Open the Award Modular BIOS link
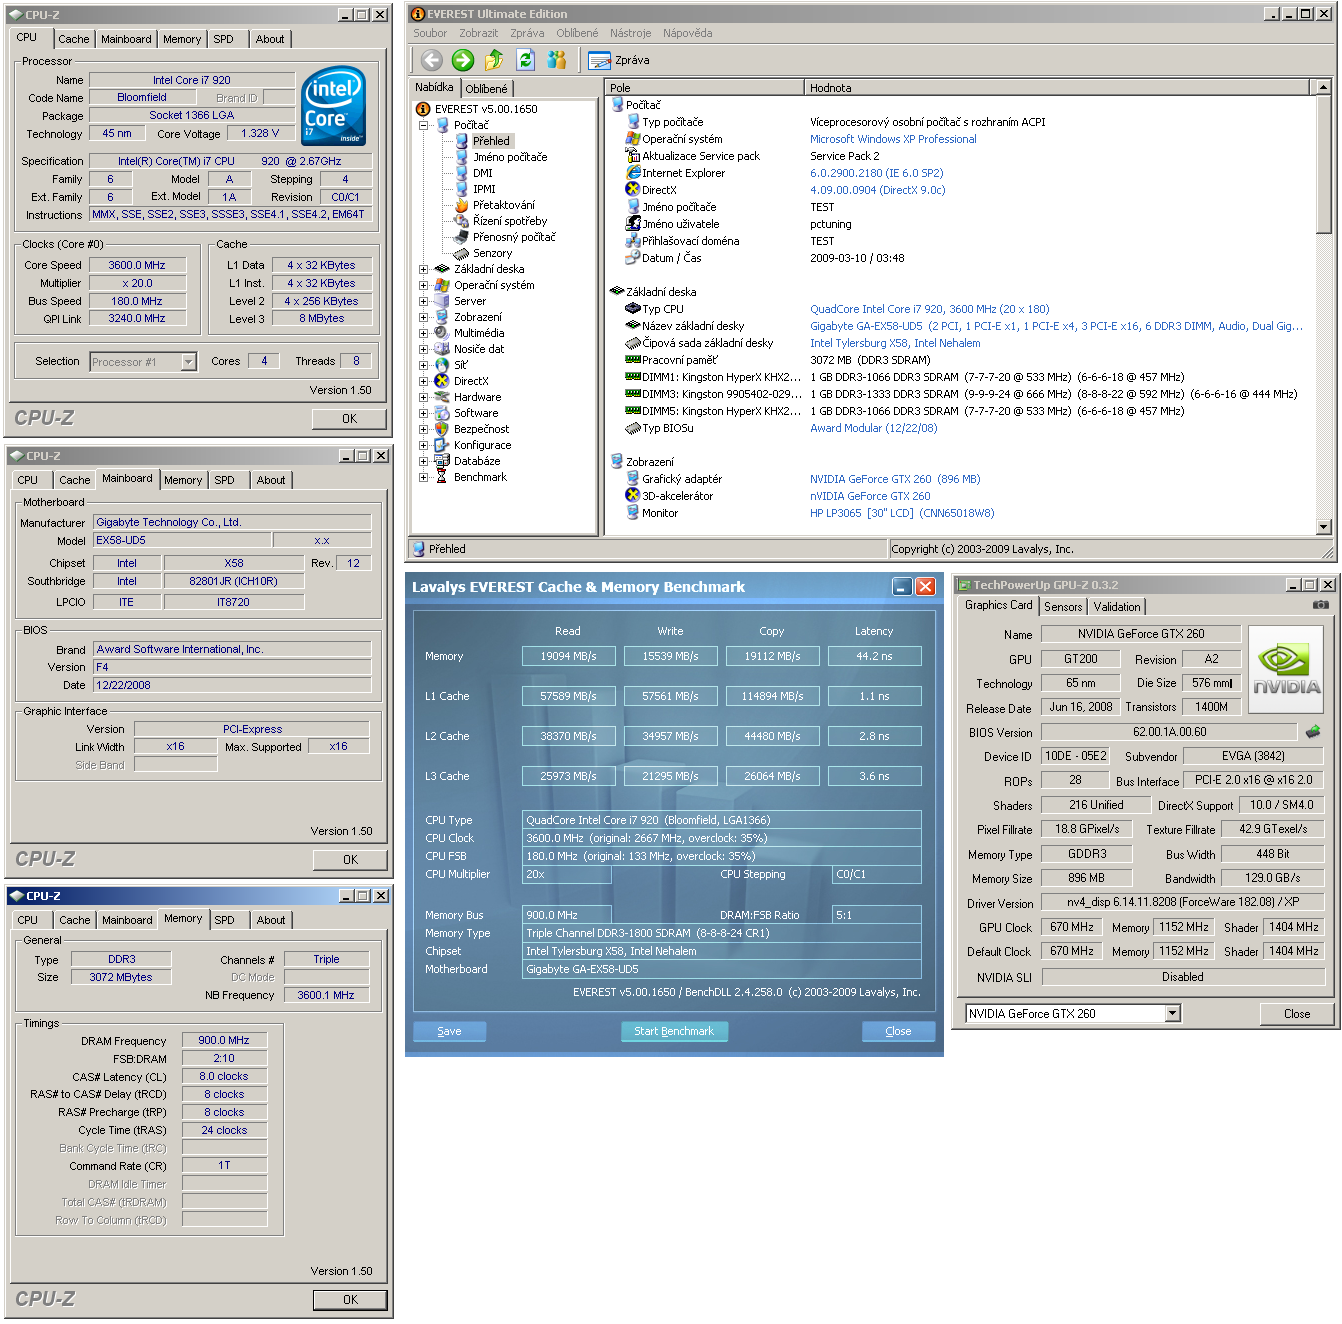This screenshot has height=1324, width=1342. coord(874,428)
